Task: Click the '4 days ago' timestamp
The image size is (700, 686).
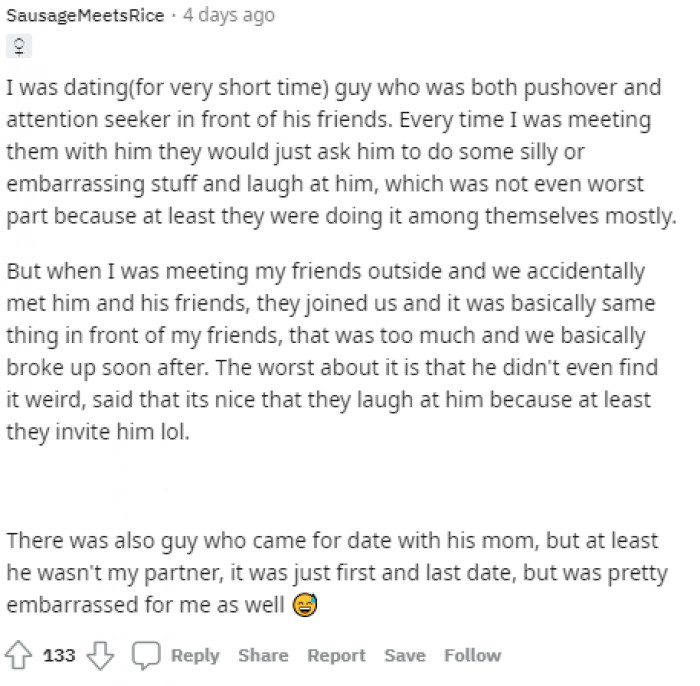Action: point(226,16)
